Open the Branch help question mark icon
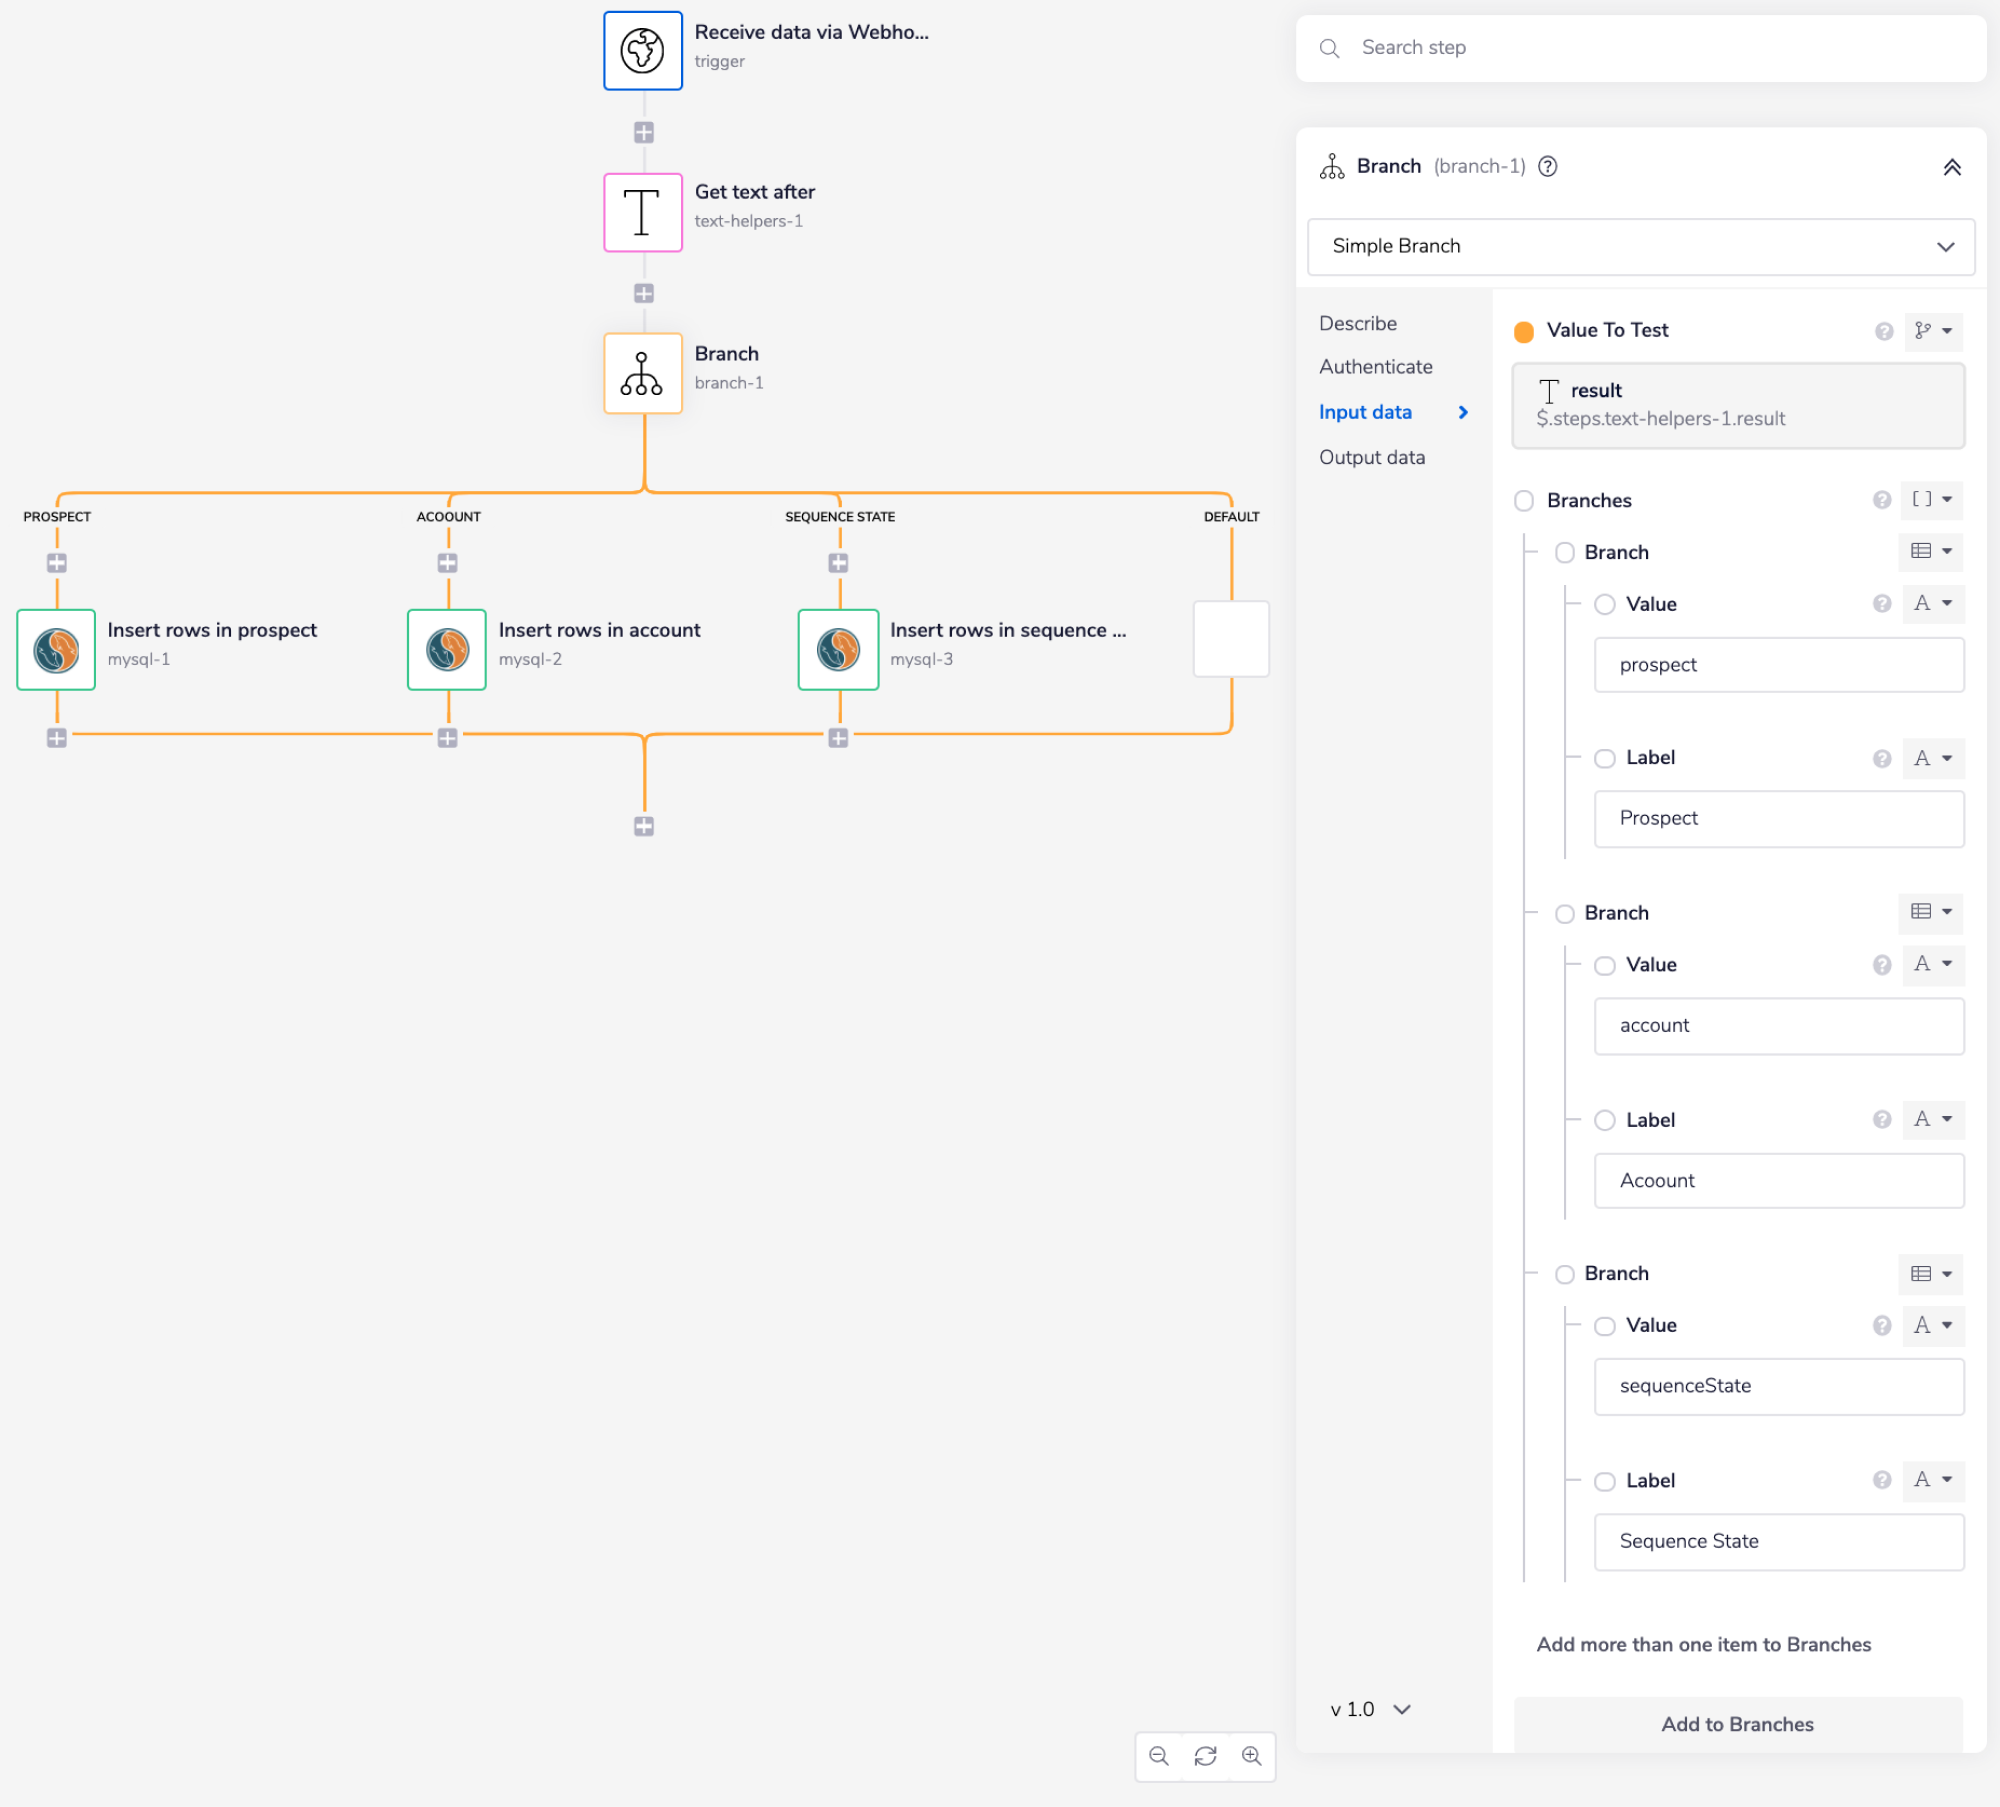 pyautogui.click(x=1547, y=166)
